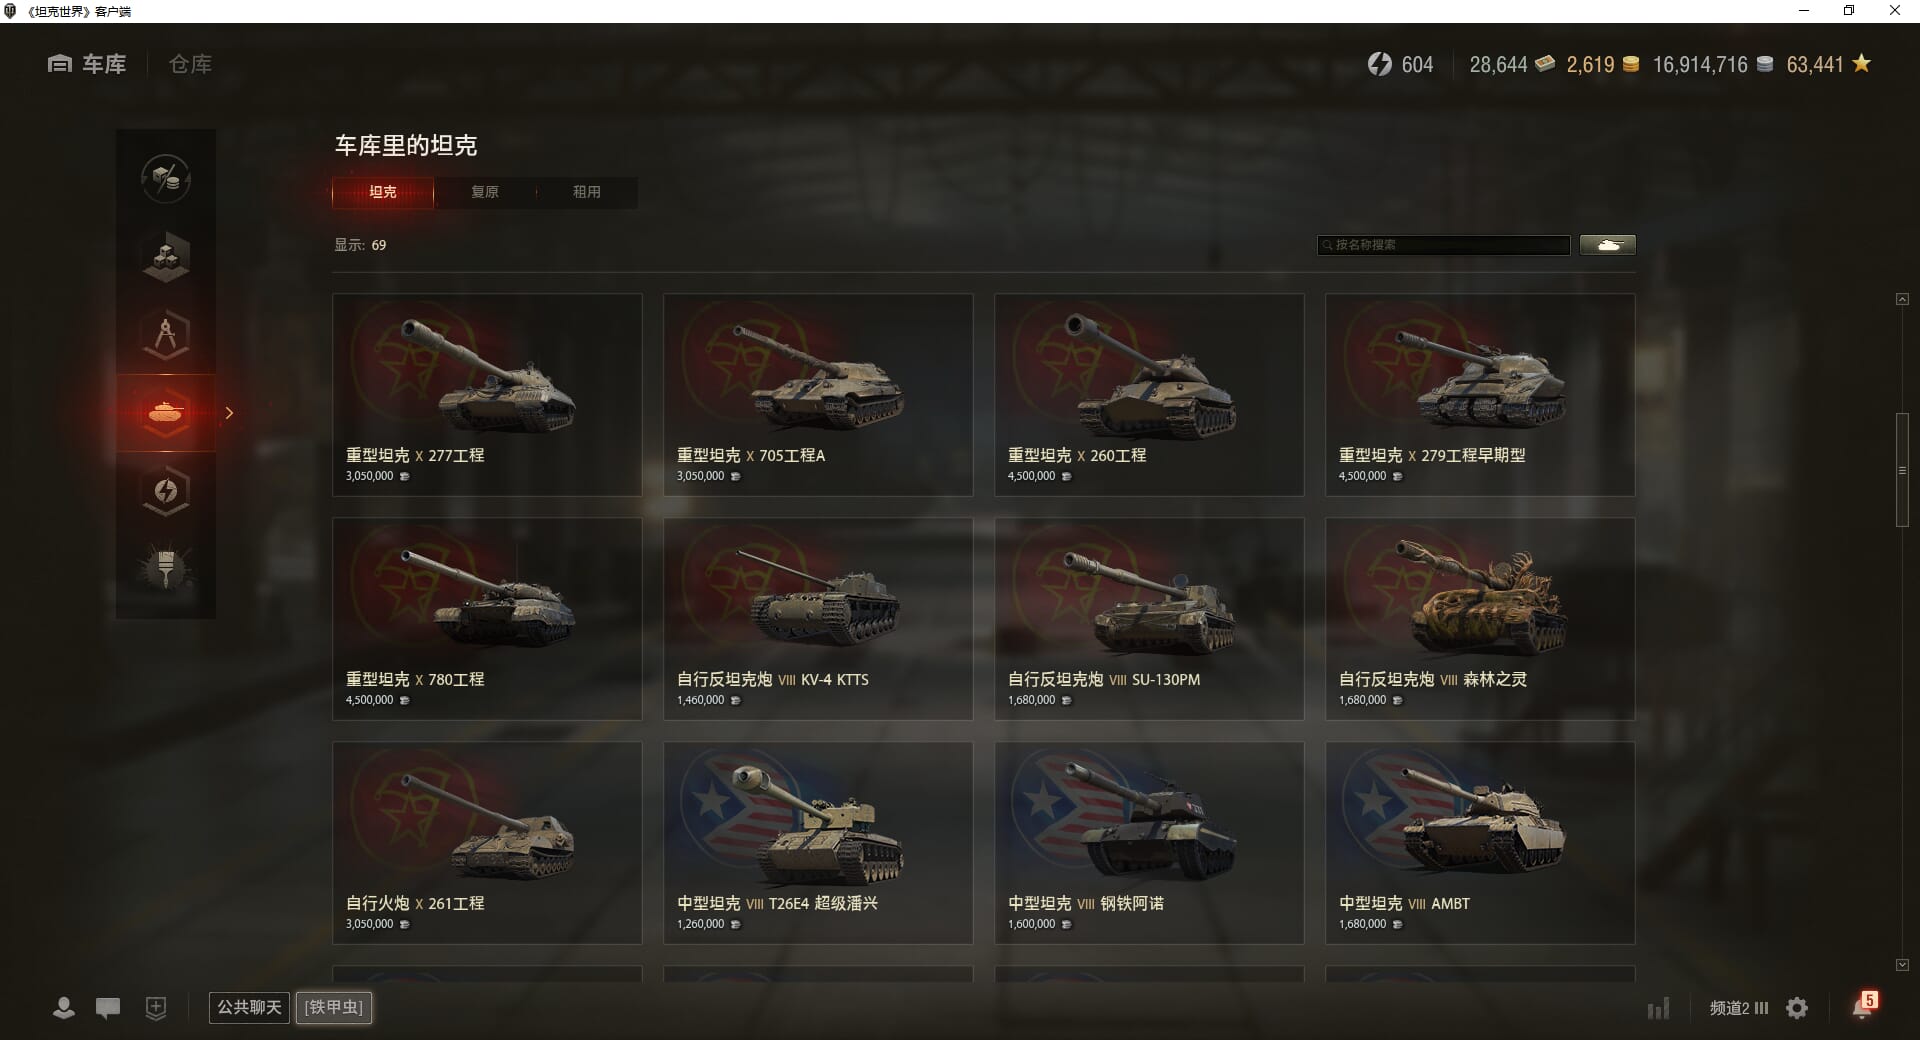Open the contacts person icon
This screenshot has width=1920, height=1040.
pos(64,1008)
